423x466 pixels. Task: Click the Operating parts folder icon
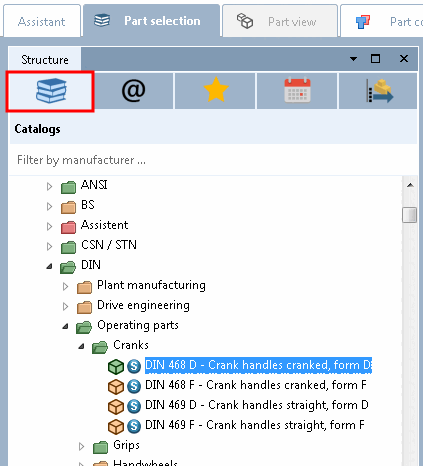point(84,327)
